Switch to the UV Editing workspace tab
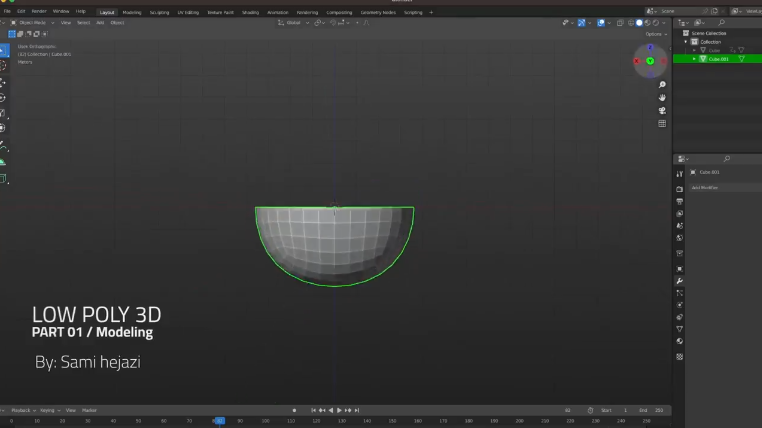This screenshot has height=428, width=762. (188, 13)
